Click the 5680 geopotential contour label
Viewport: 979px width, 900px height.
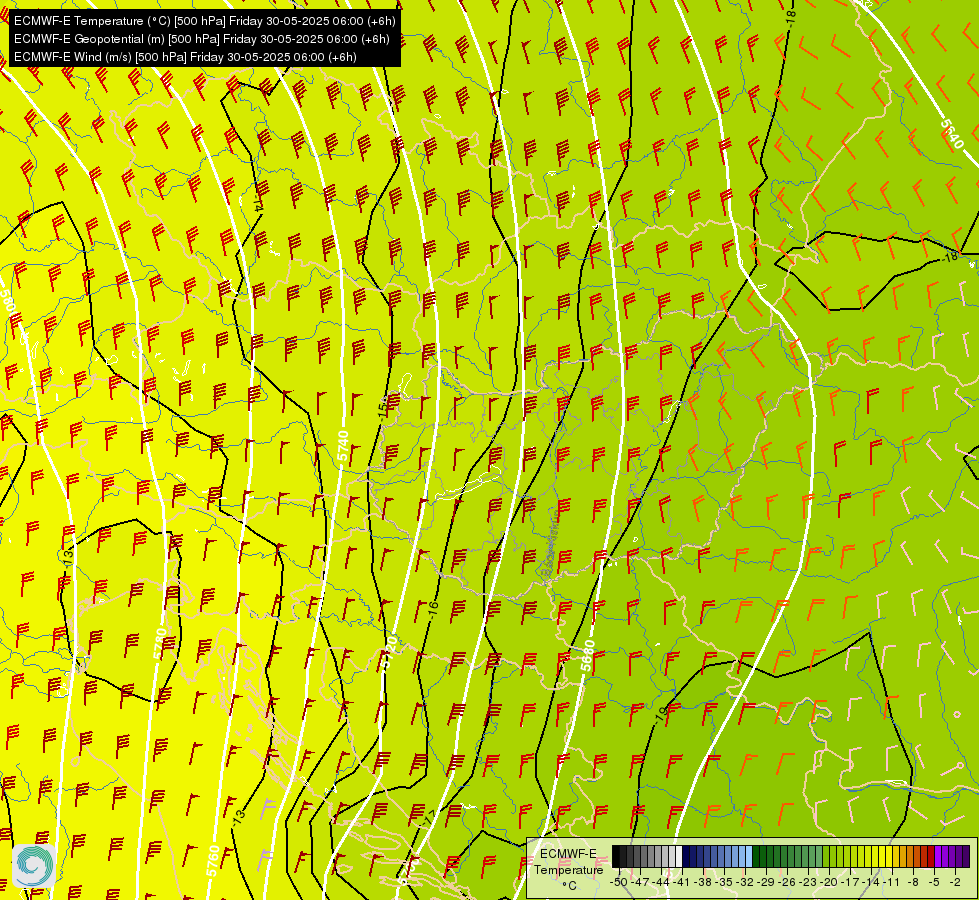point(588,656)
